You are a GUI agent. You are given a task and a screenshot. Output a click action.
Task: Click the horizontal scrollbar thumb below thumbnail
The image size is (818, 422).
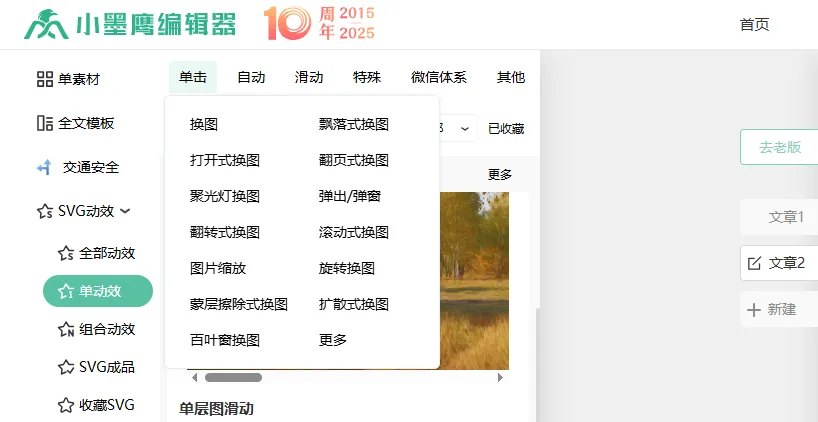233,377
